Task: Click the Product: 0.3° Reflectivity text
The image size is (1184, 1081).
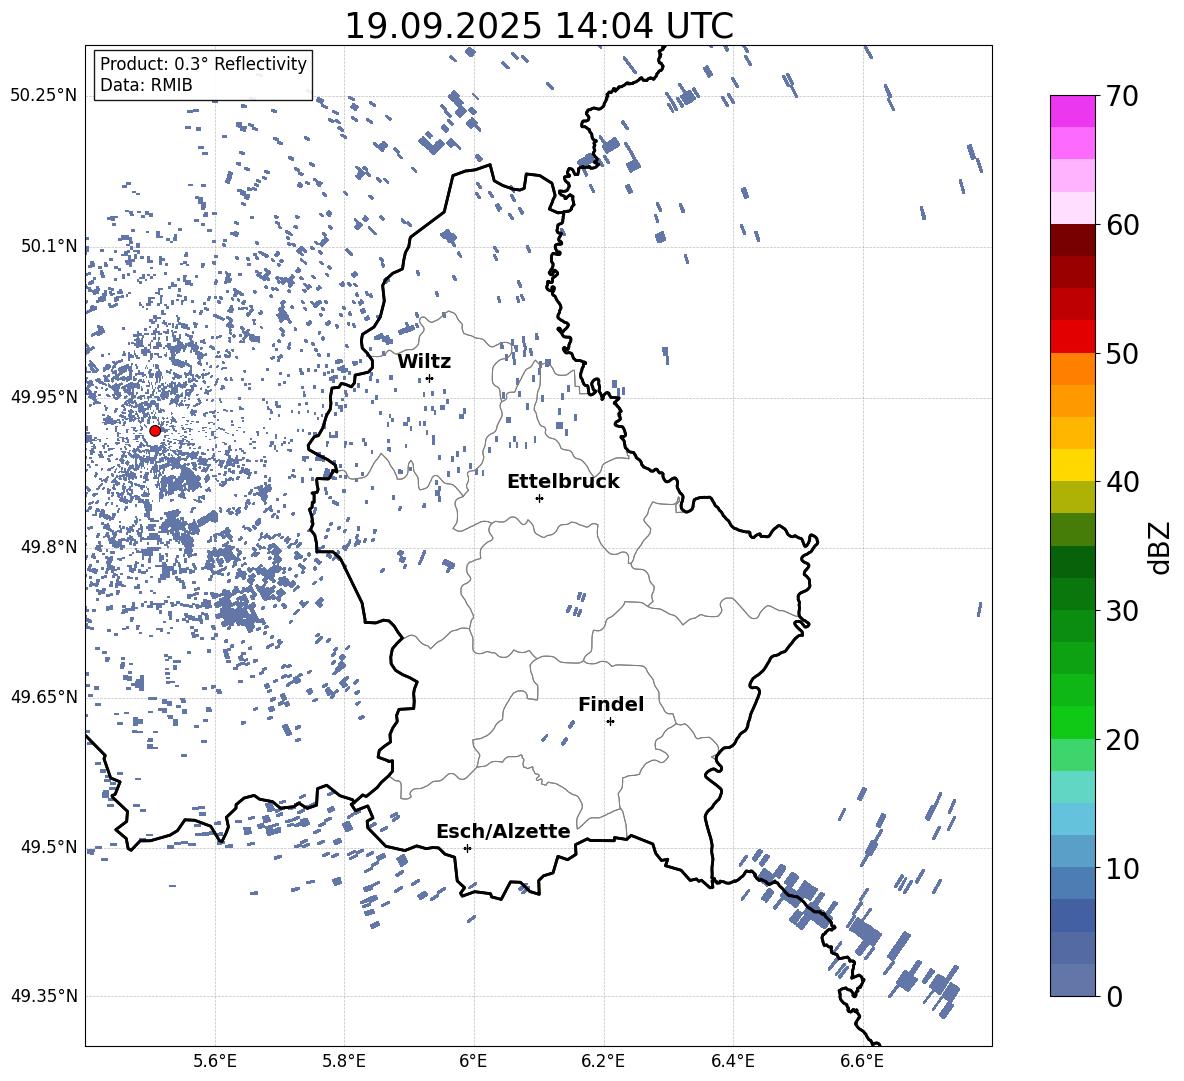Action: click(203, 63)
